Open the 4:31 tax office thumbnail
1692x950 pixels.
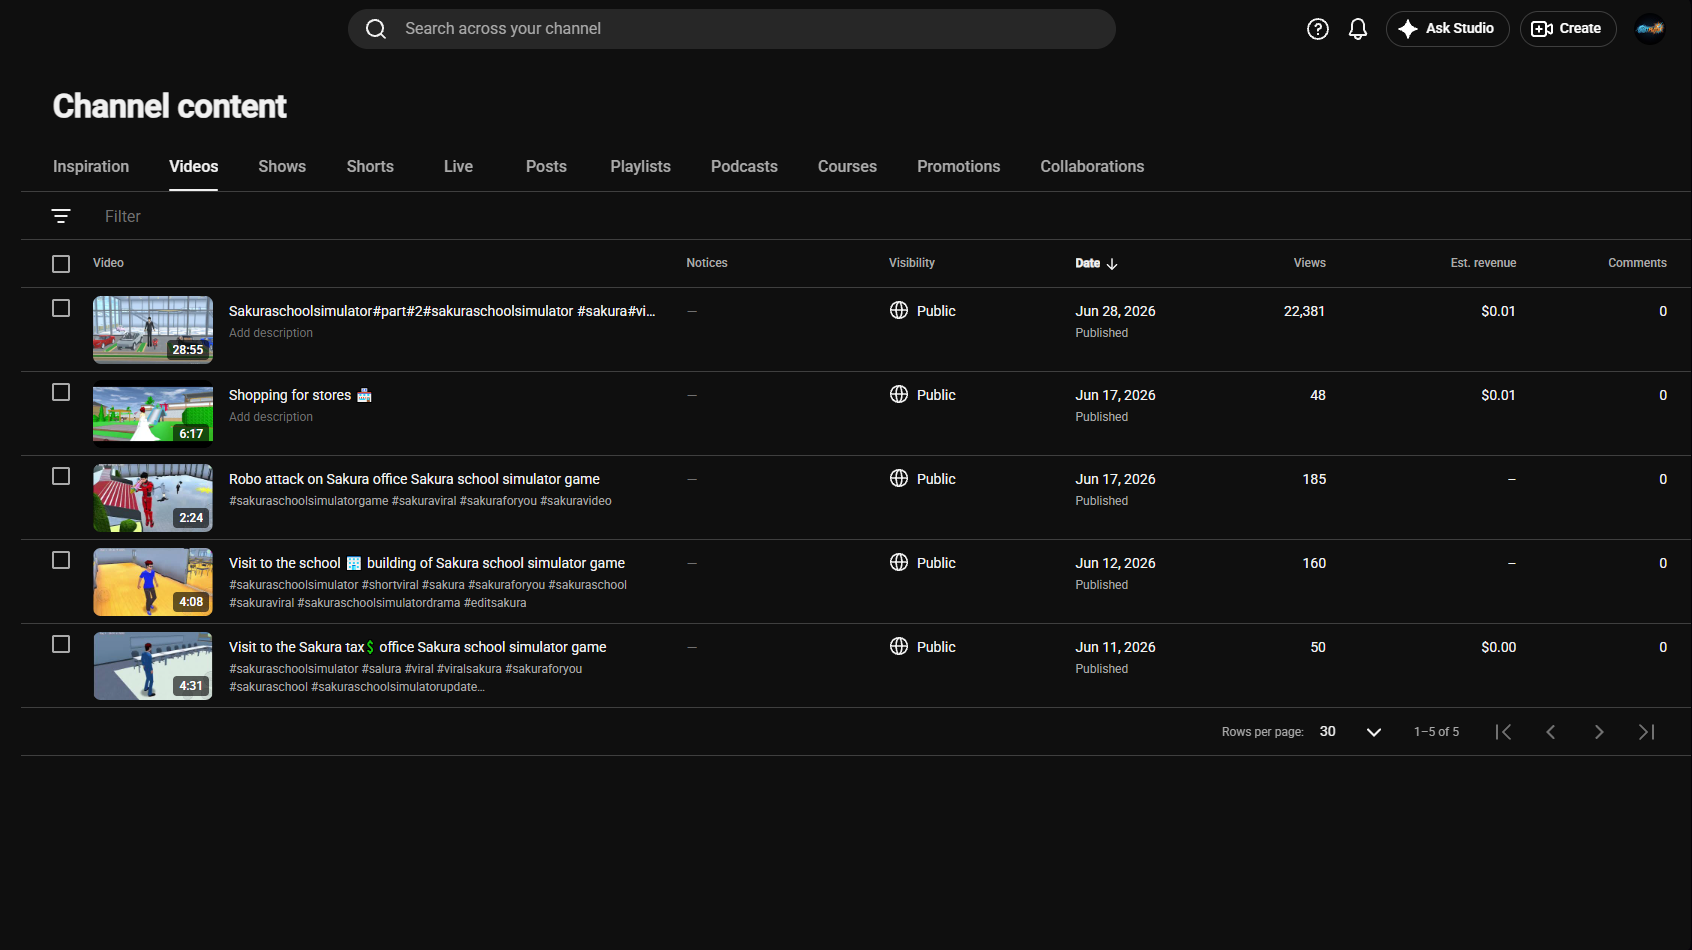tap(153, 666)
